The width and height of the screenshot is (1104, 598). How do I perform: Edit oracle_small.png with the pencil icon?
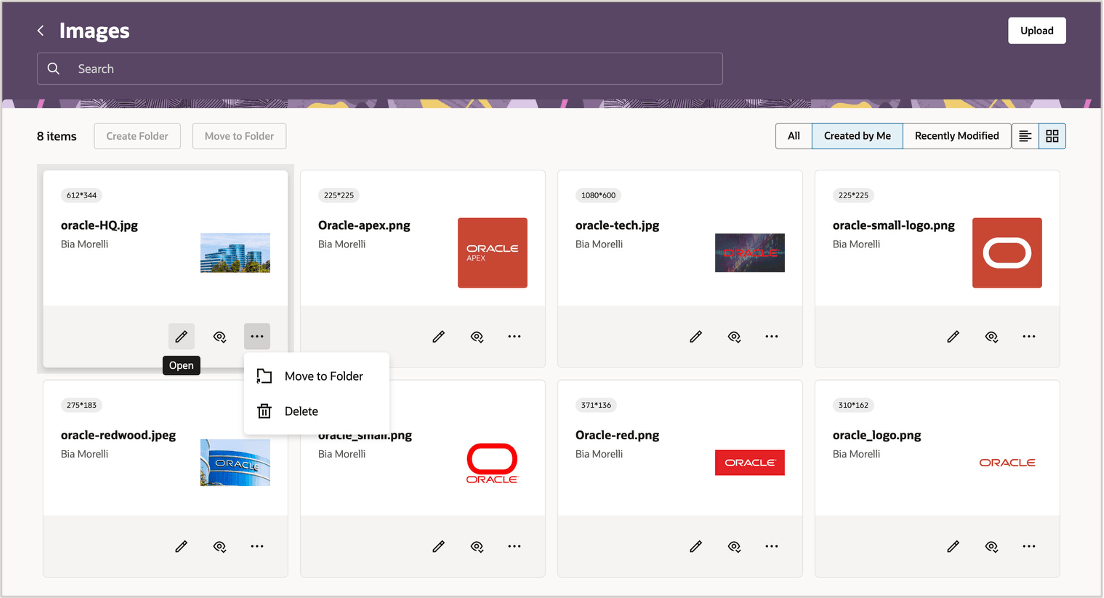(x=439, y=547)
